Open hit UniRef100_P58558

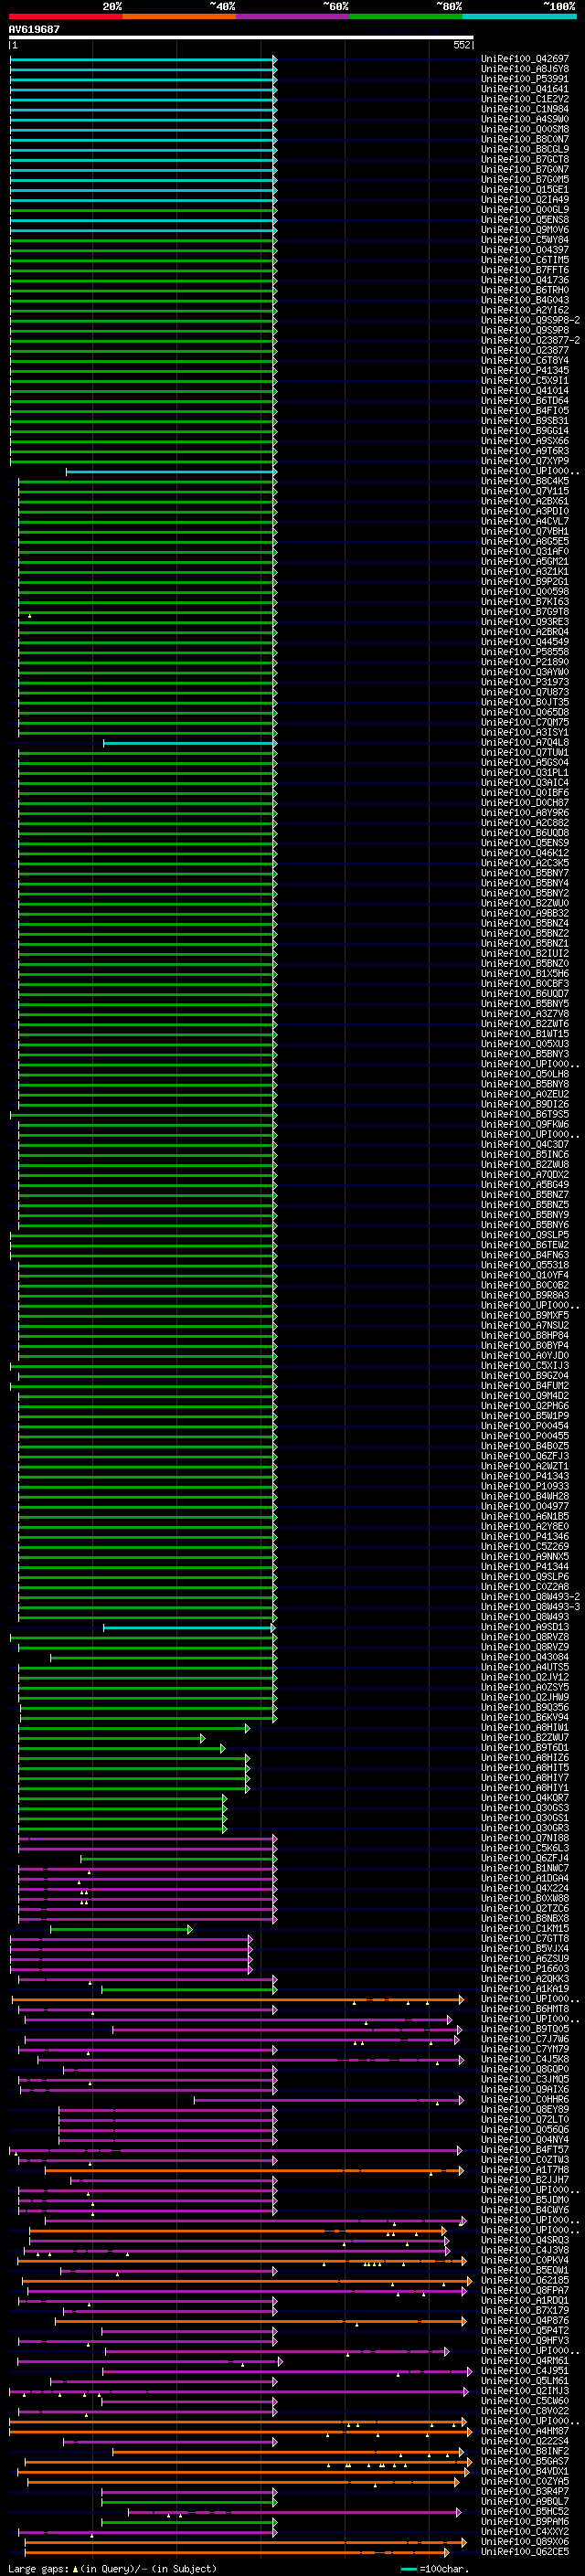[x=524, y=652]
